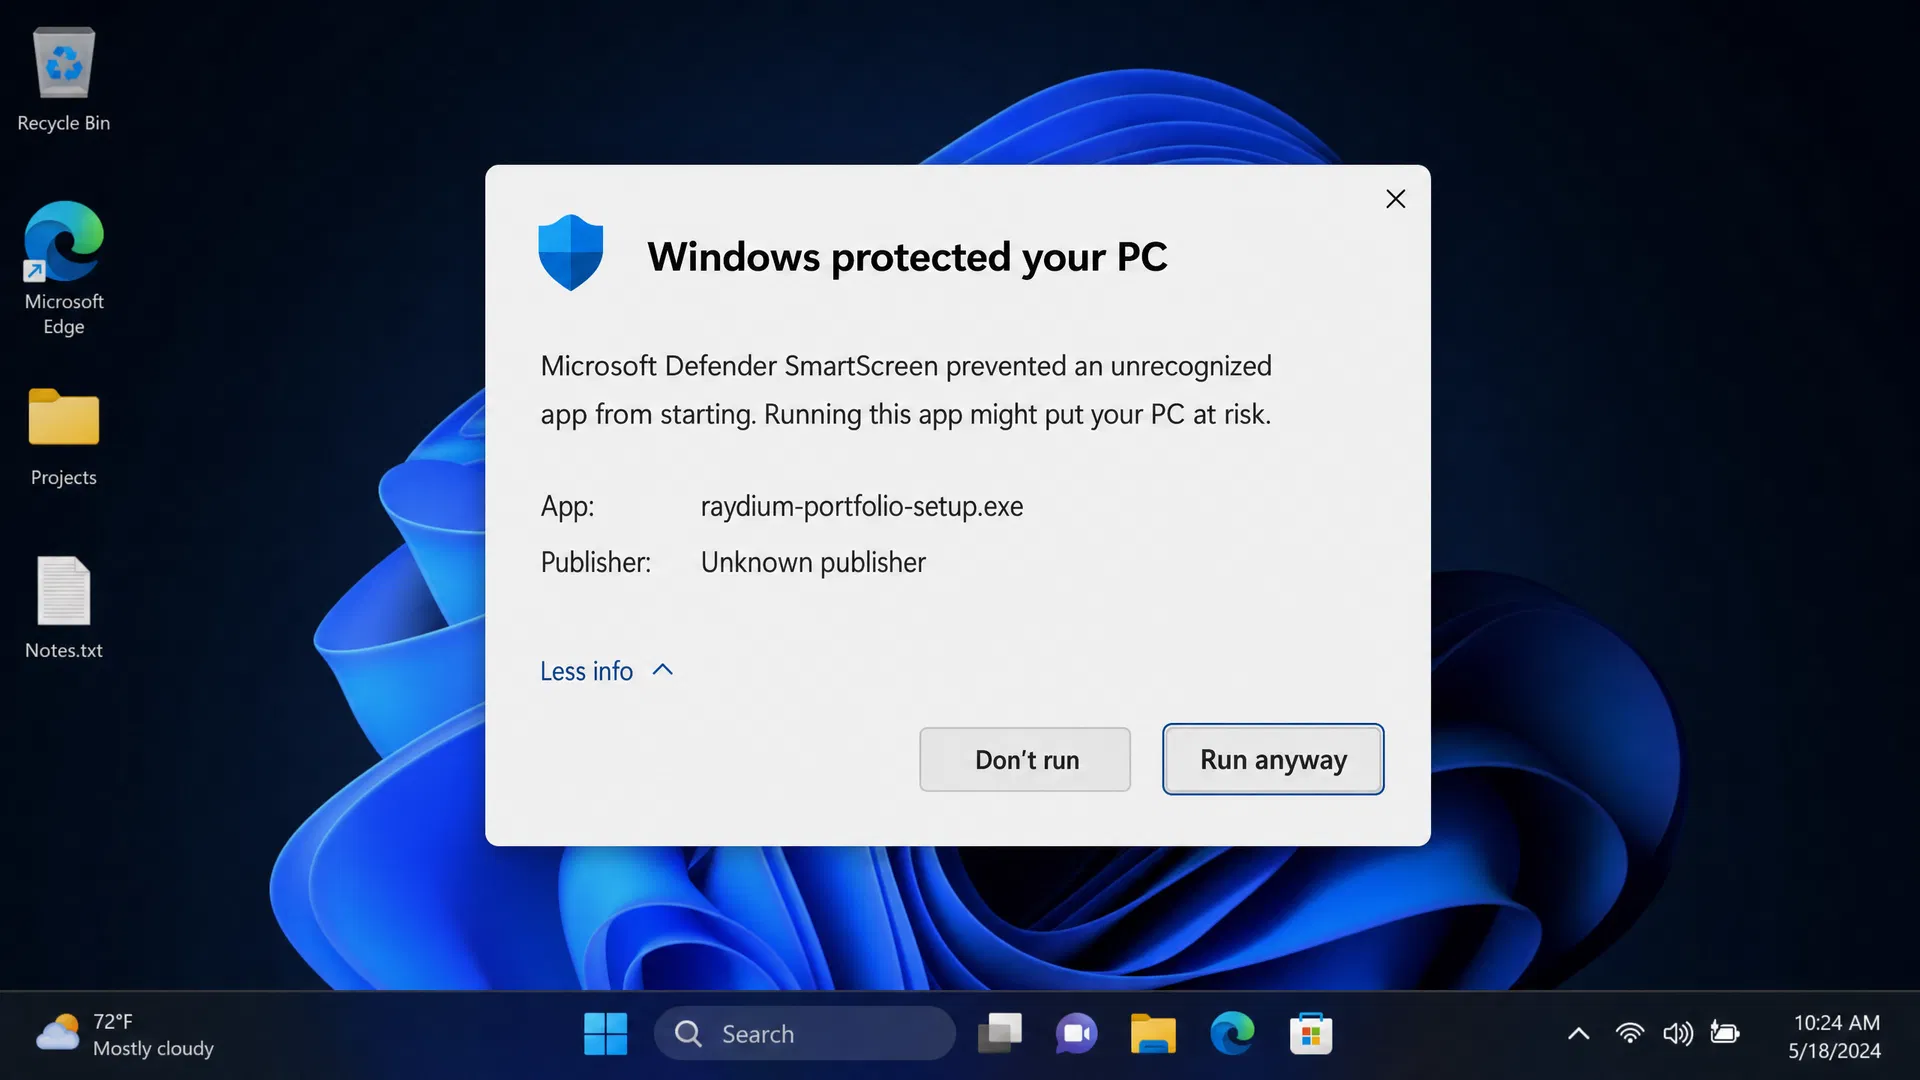Click the Publisher: label

click(x=596, y=562)
